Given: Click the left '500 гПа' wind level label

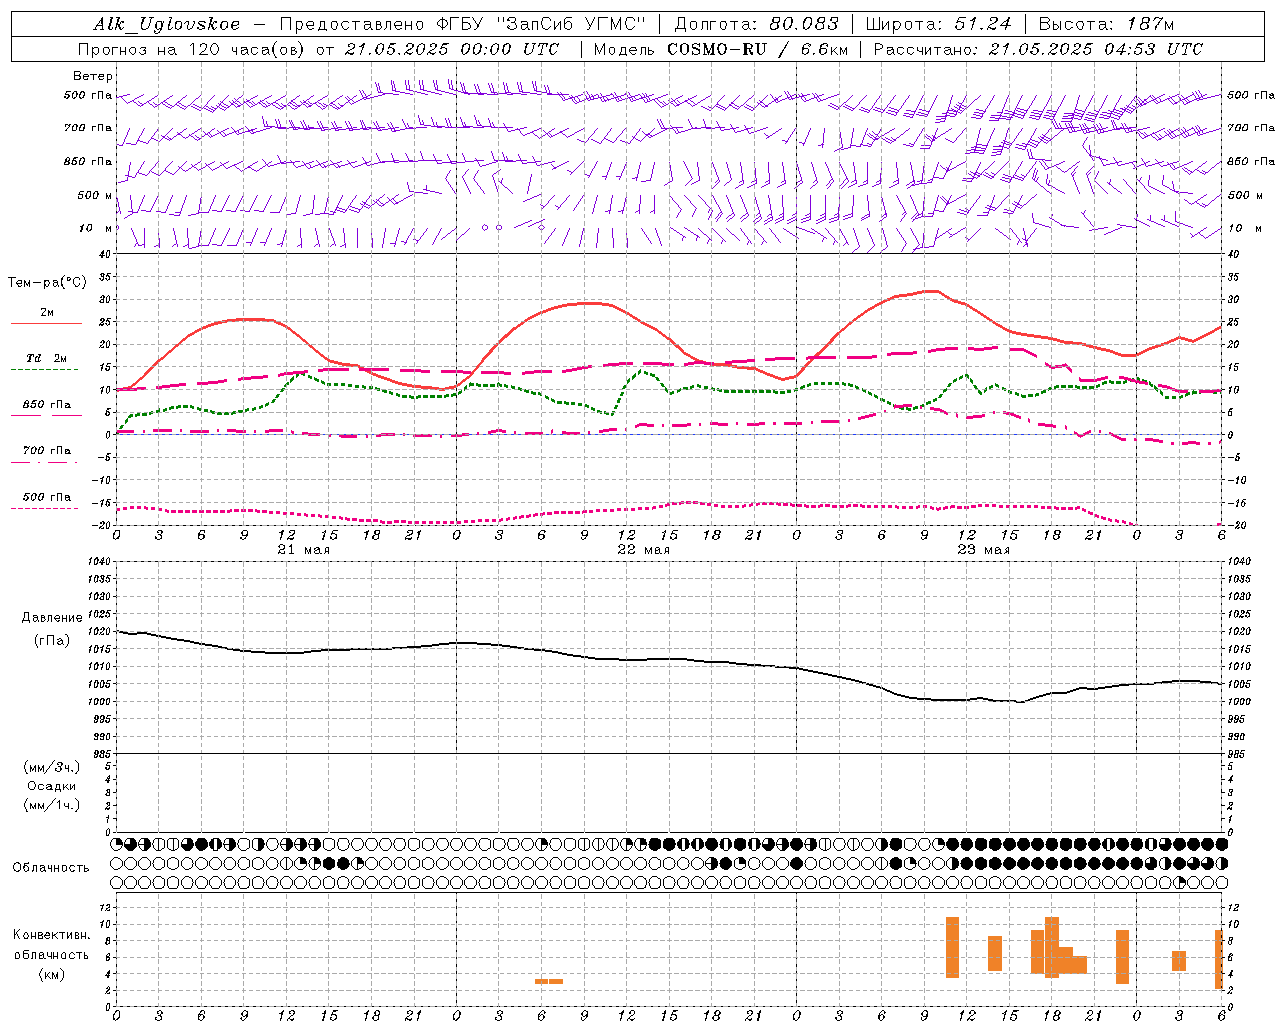Looking at the screenshot, I should point(88,96).
